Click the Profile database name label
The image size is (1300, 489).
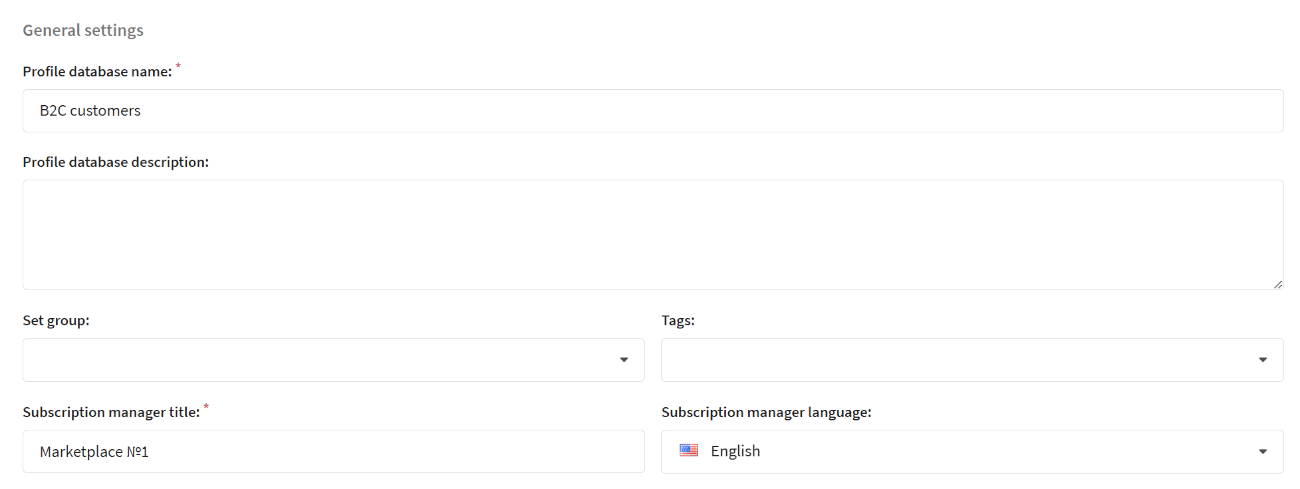(x=97, y=72)
